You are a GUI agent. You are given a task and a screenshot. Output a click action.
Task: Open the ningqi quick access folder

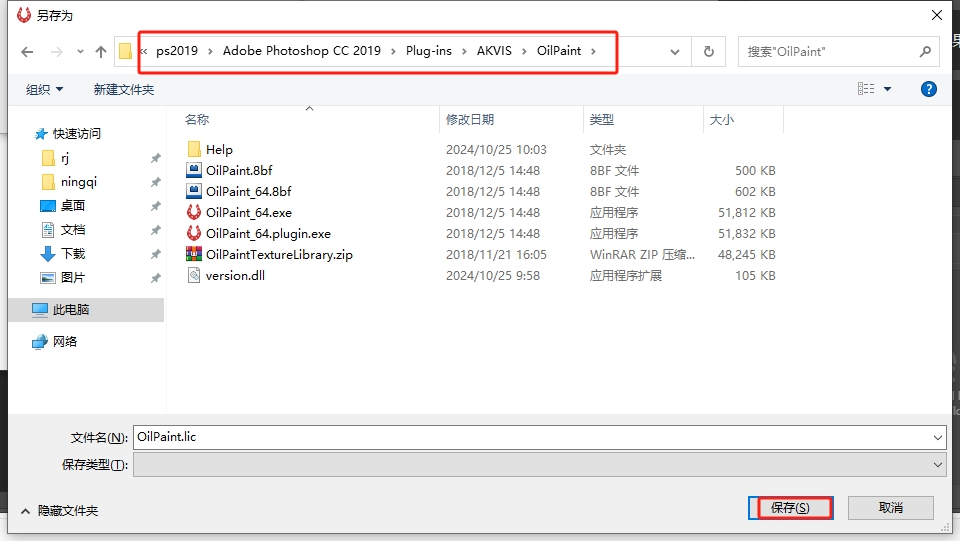(79, 182)
